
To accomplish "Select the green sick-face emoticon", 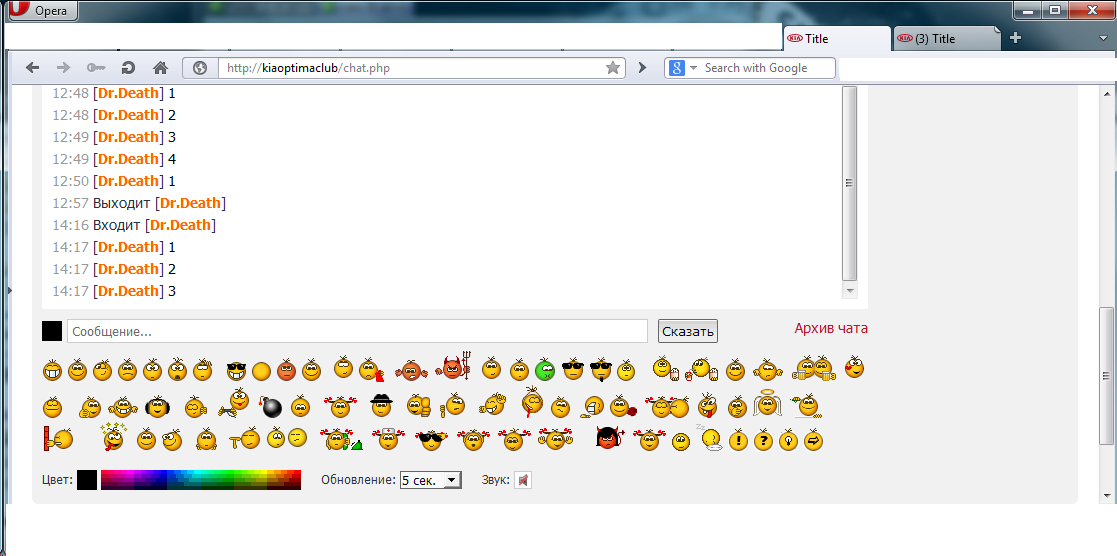I will tap(545, 370).
